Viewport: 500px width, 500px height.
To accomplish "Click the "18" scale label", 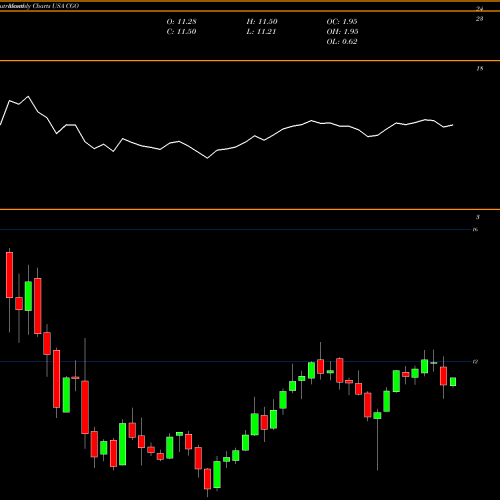I will [479, 69].
